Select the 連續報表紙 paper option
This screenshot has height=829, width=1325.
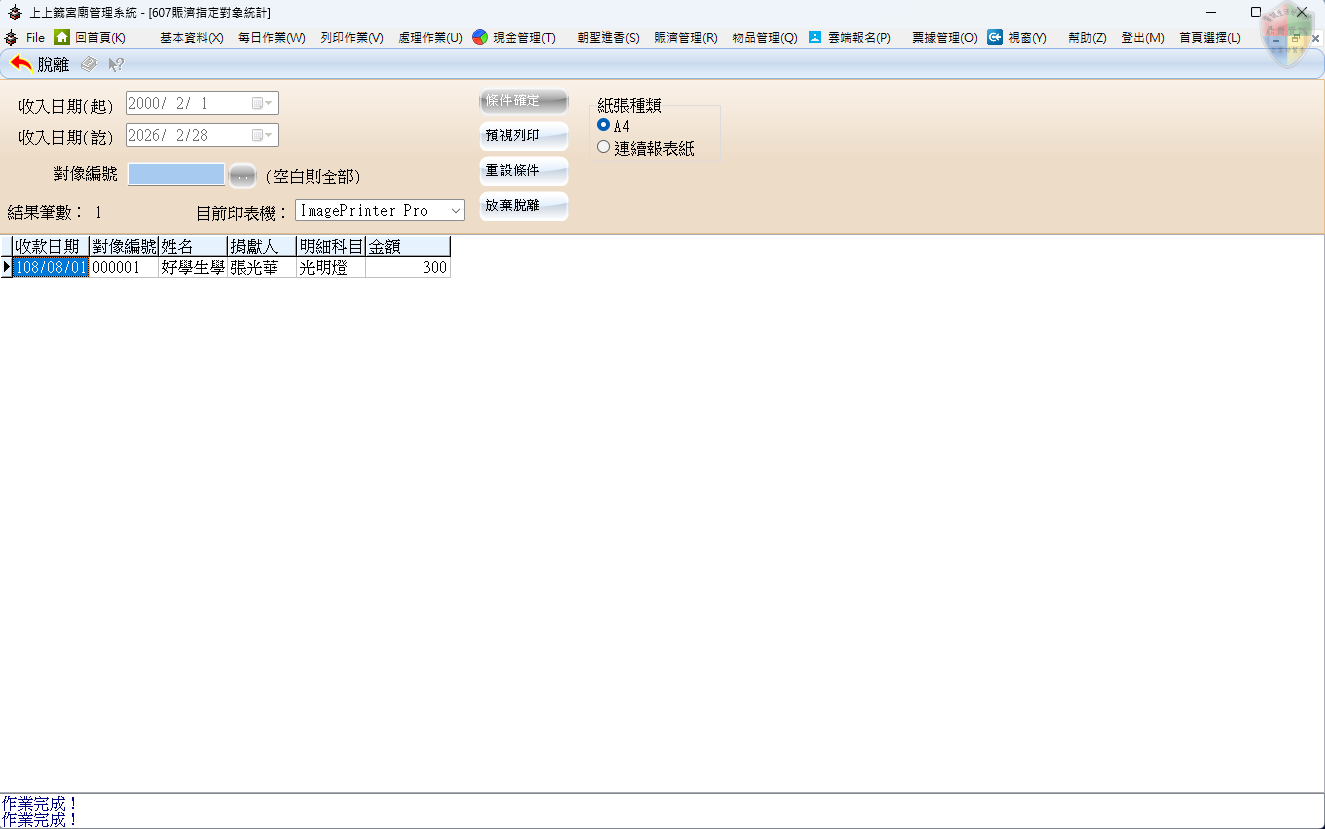(603, 148)
